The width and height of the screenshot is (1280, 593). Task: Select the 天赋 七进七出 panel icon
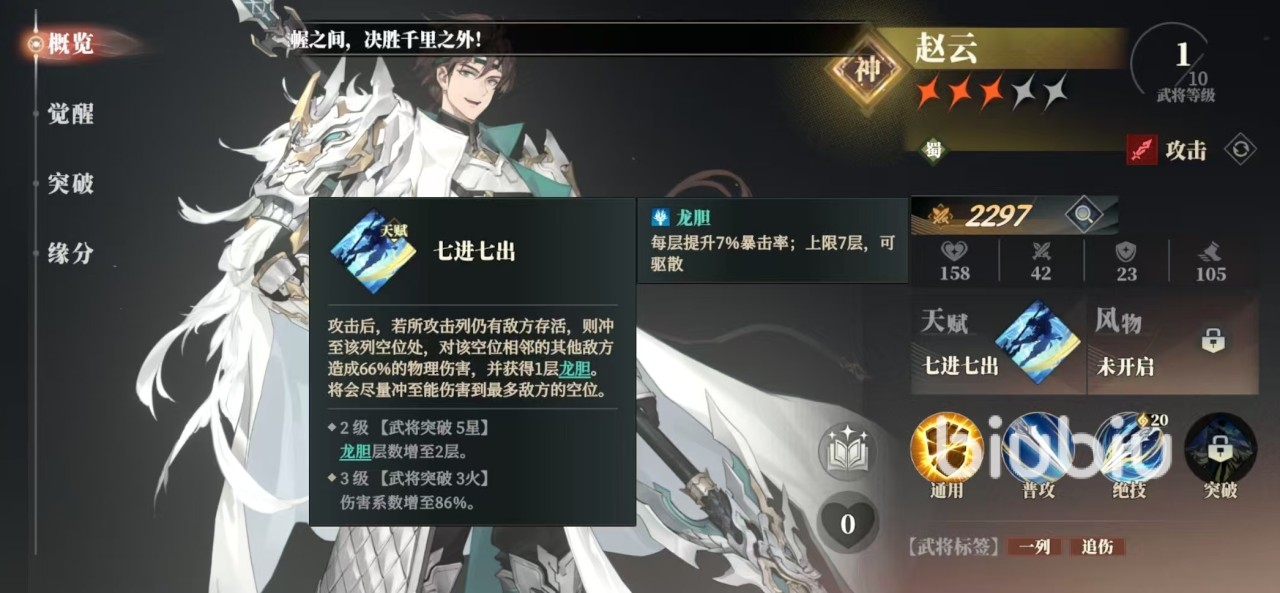click(1039, 342)
